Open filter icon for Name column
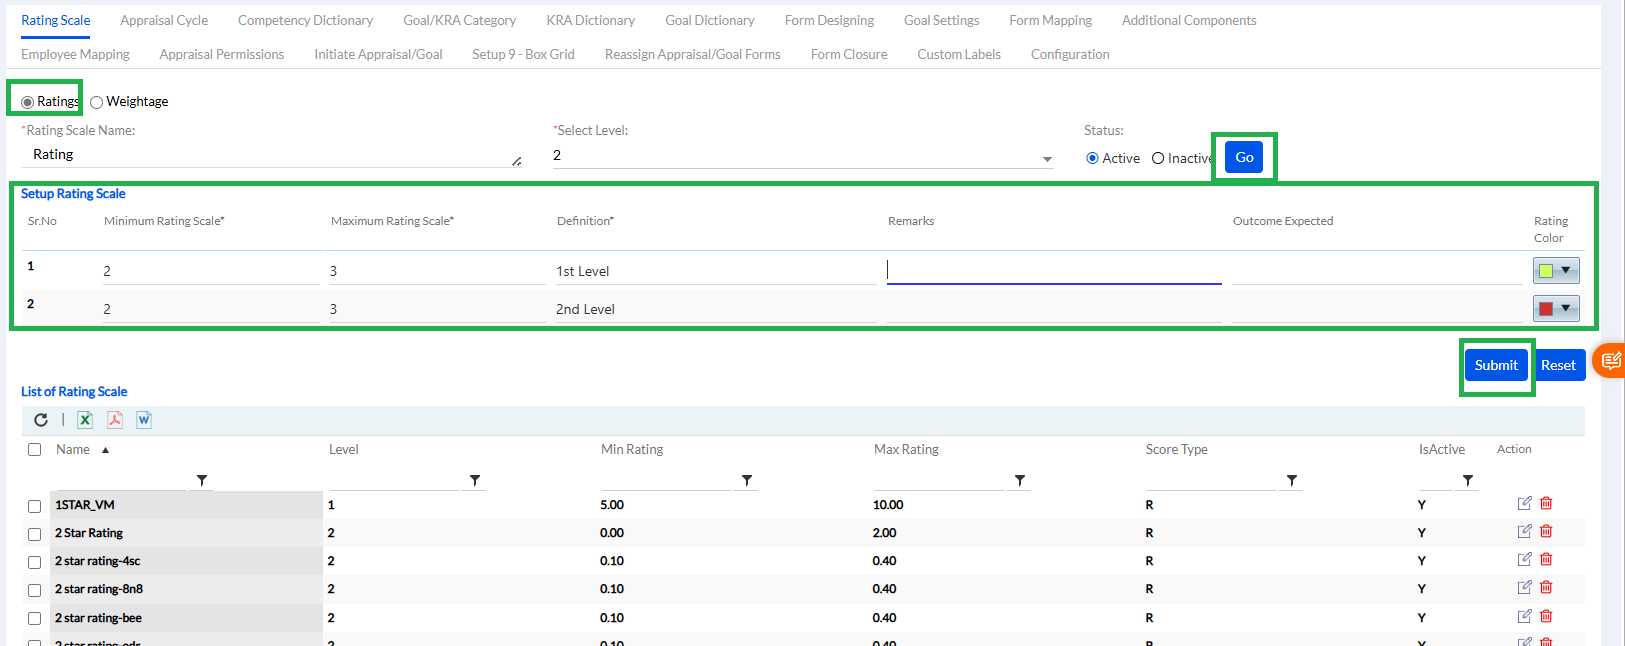Image resolution: width=1625 pixels, height=646 pixels. 202,481
